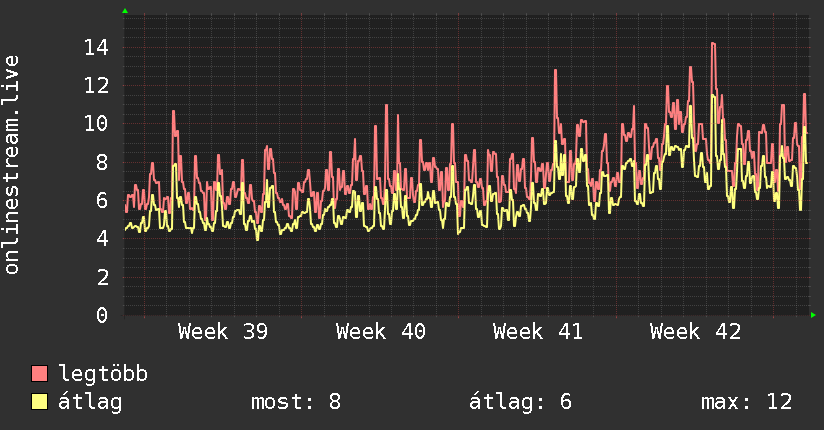The width and height of the screenshot is (824, 430).
Task: Click the y-axis value 14
Action: click(96, 48)
